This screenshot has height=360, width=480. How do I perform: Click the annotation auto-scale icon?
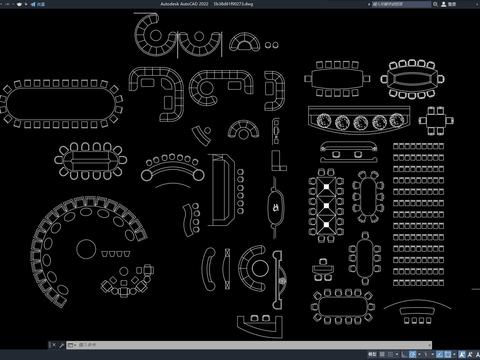[x=470, y=354]
